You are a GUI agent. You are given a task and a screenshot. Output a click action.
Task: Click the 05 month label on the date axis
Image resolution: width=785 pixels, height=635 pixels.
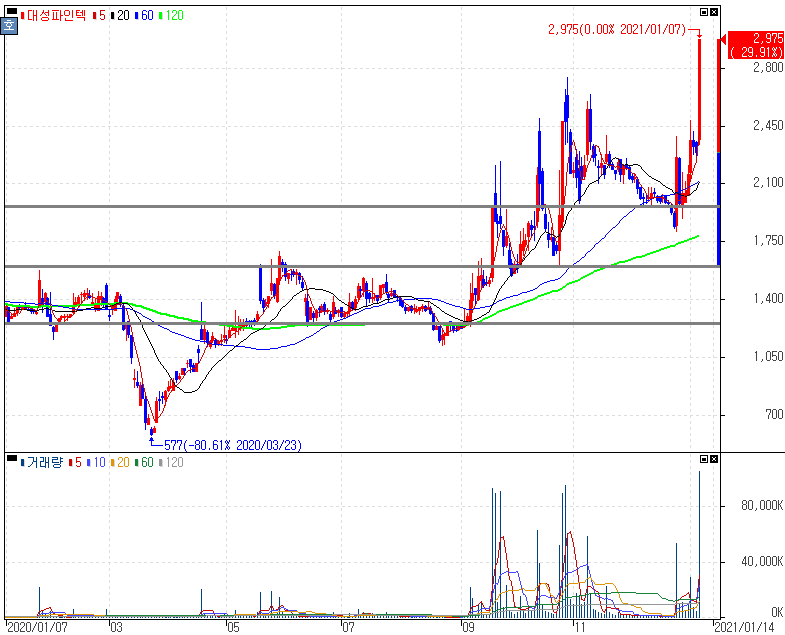(x=233, y=627)
